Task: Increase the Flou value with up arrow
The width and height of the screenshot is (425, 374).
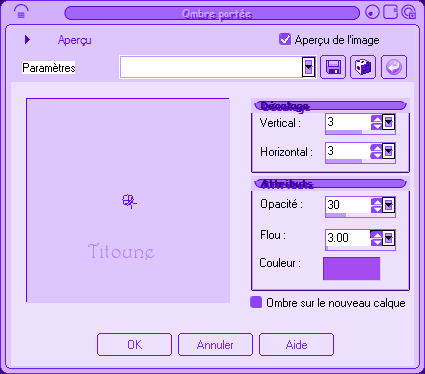Action: [376, 234]
